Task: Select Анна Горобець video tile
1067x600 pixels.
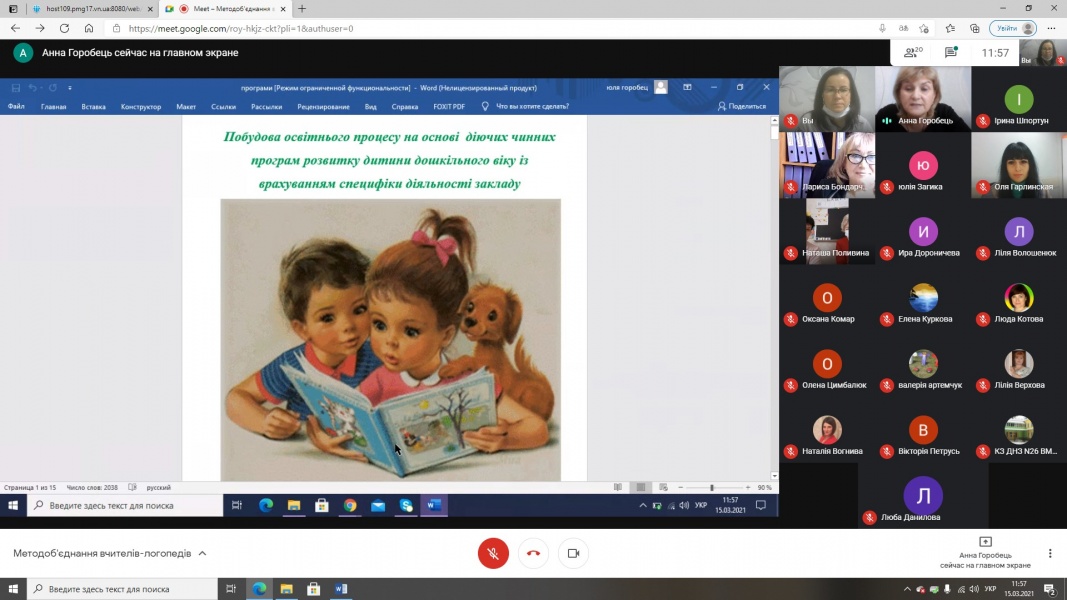Action: coord(922,99)
